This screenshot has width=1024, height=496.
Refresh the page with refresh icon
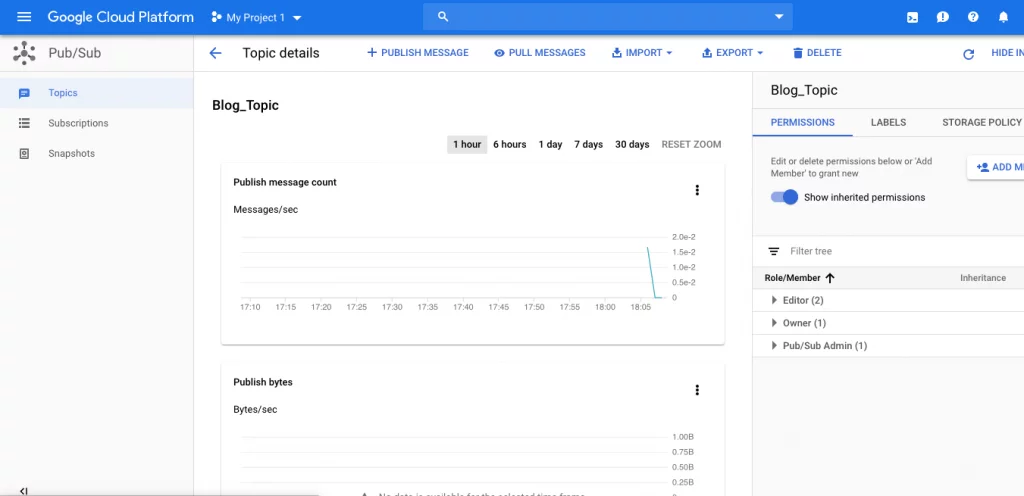pyautogui.click(x=968, y=54)
